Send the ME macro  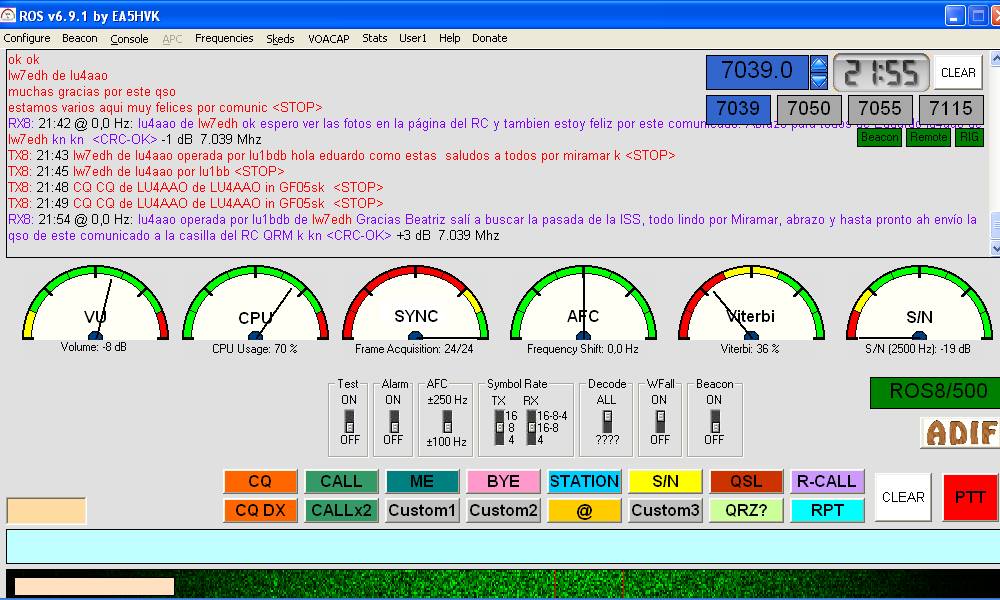(422, 481)
